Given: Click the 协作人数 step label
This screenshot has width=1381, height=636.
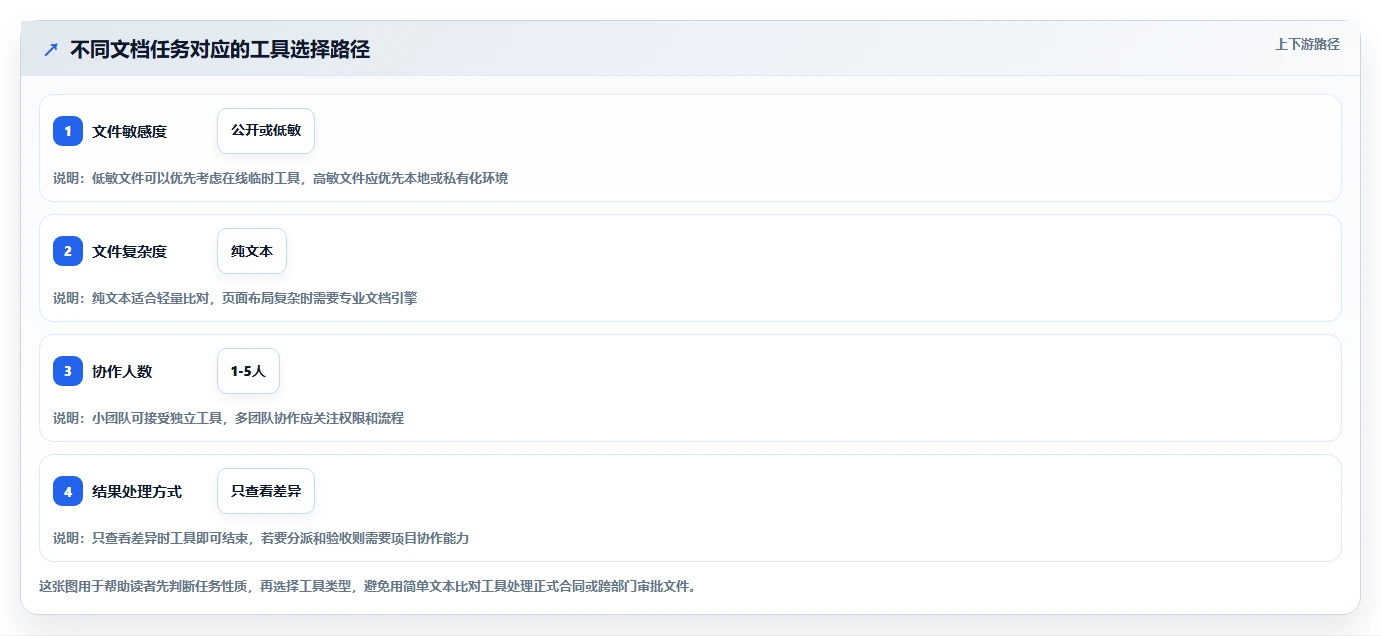Looking at the screenshot, I should tap(122, 371).
